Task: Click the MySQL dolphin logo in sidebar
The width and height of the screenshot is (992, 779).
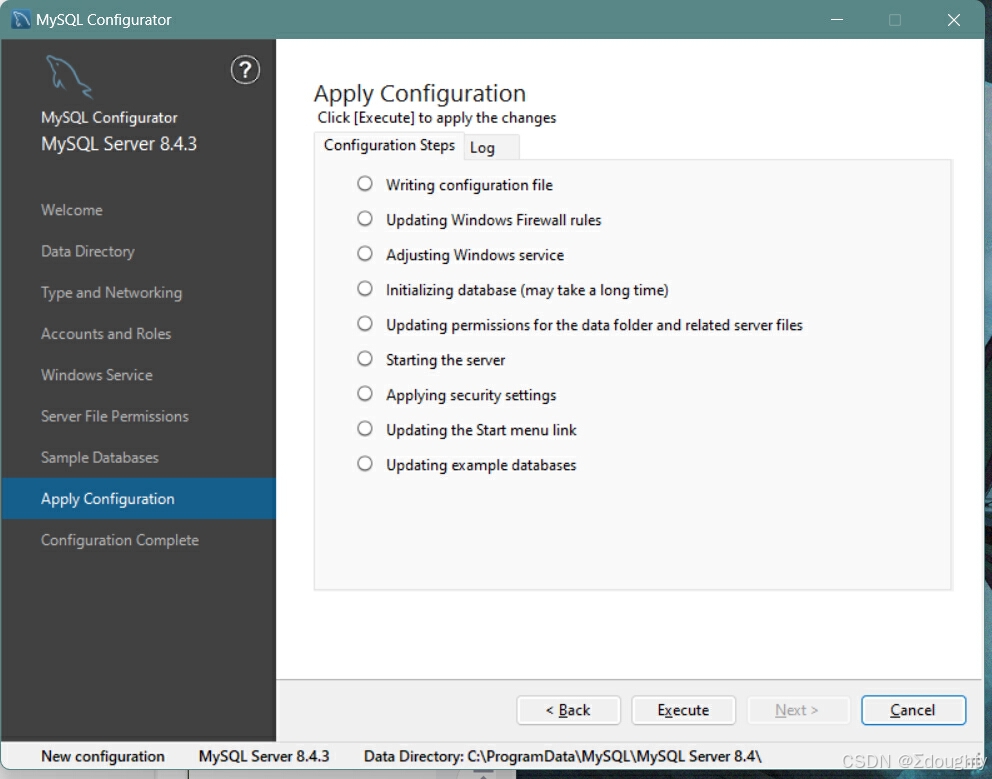Action: tap(69, 77)
